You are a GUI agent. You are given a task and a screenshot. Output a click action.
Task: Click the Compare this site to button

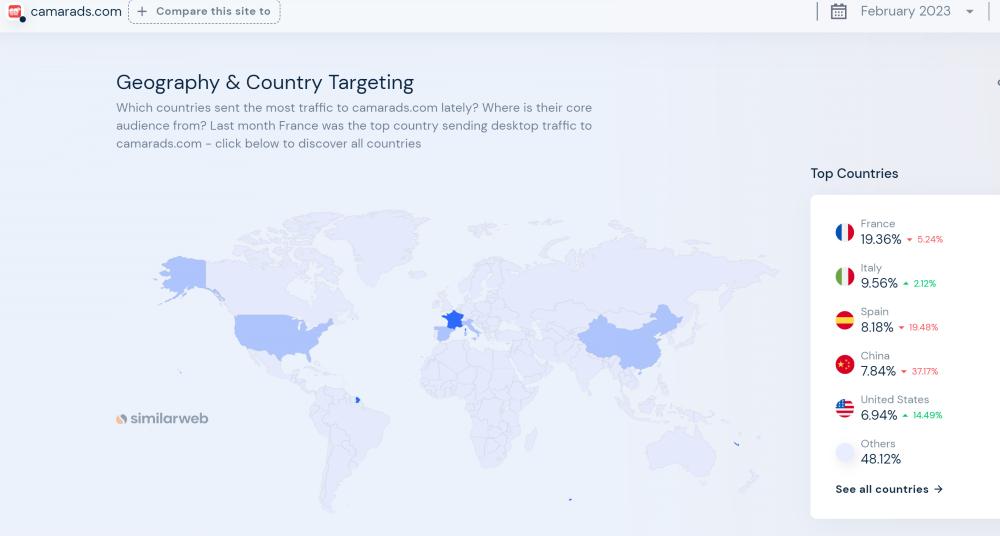point(204,12)
